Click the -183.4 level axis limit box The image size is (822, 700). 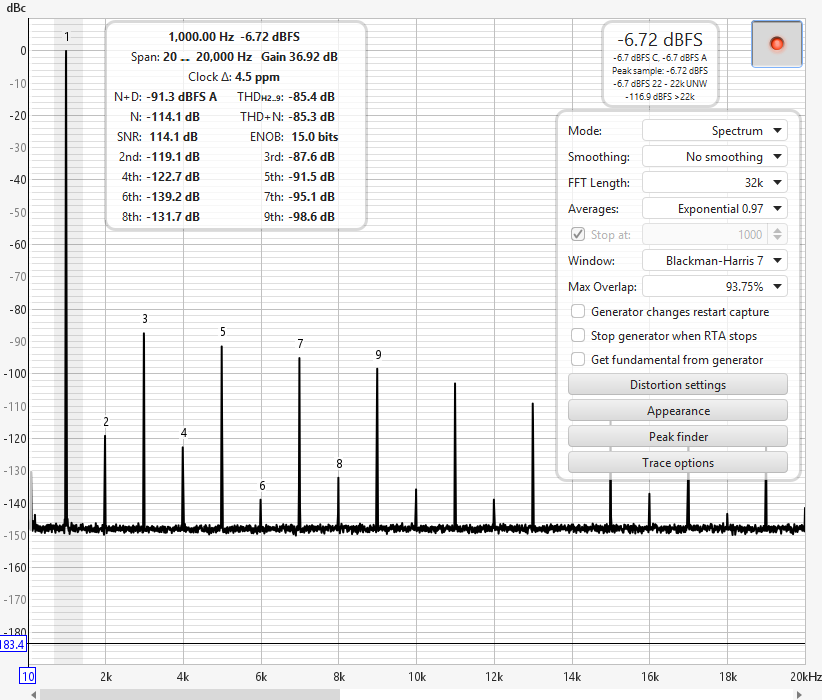pos(13,644)
